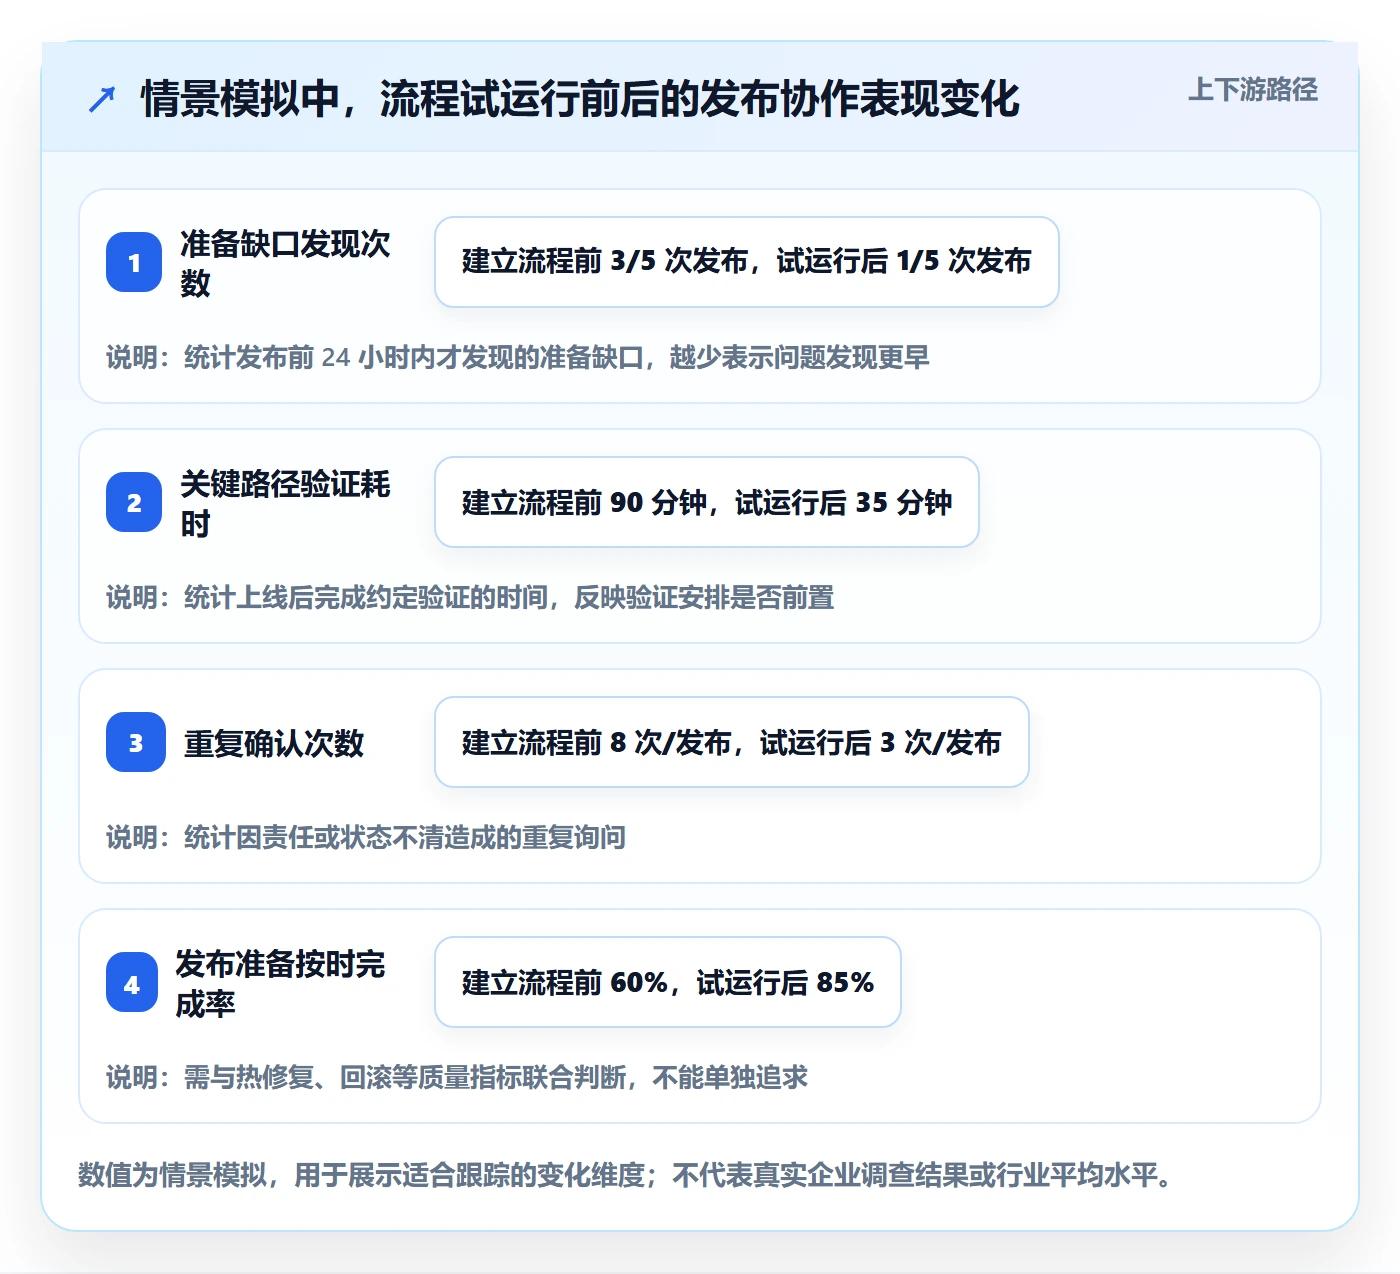Click the note 统计因责任或状态不清造成的重复询问
Screen dimensions: 1400x1274
(x=366, y=837)
